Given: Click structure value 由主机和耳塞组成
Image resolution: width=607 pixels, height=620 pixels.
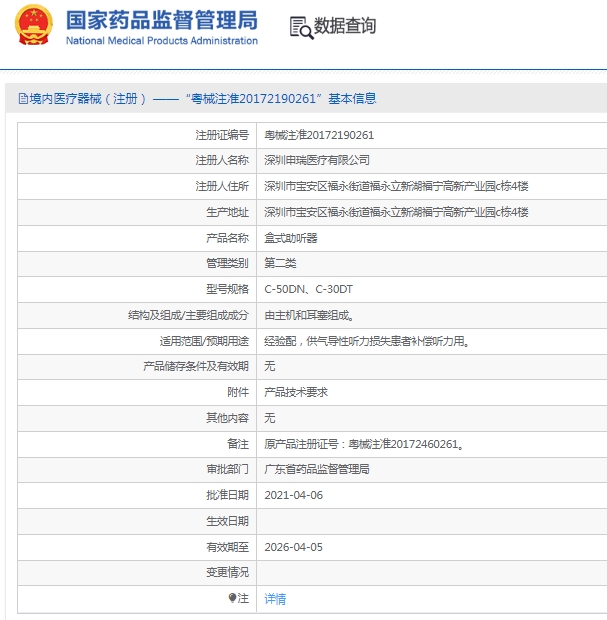Looking at the screenshot, I should click(309, 315).
